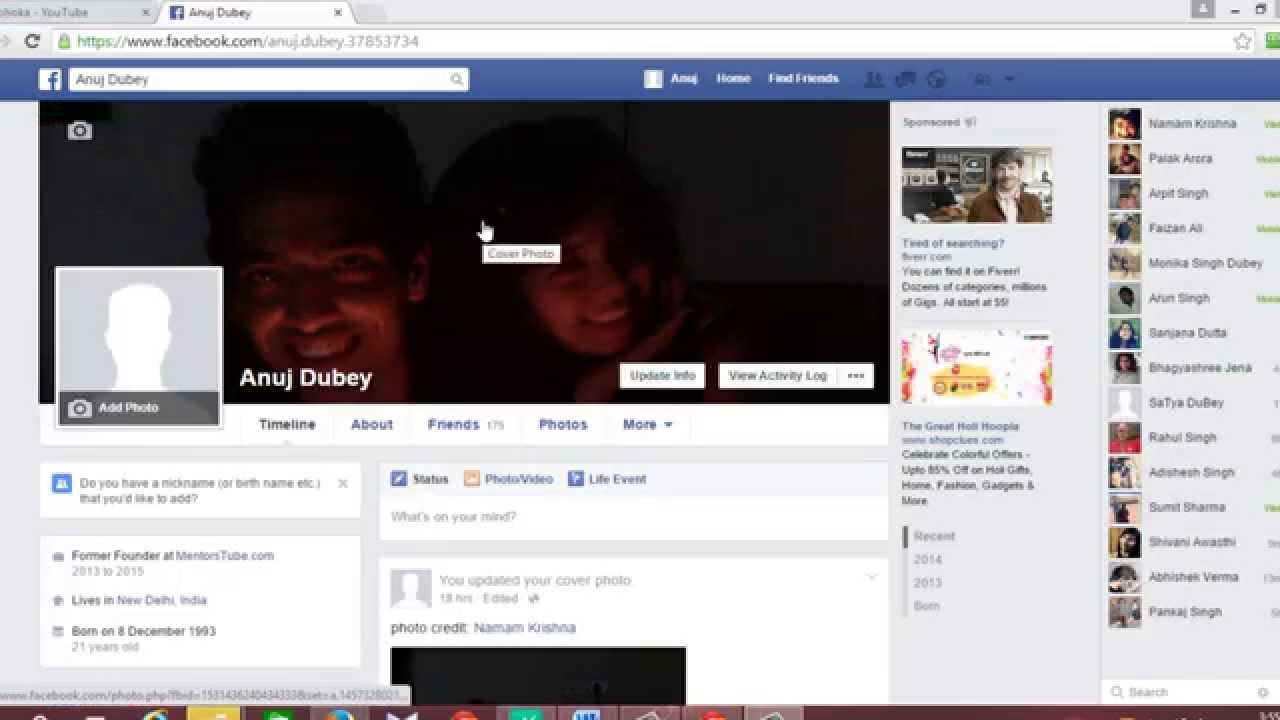
Task: Open chat with Sumit Sharma
Action: [x=1192, y=507]
